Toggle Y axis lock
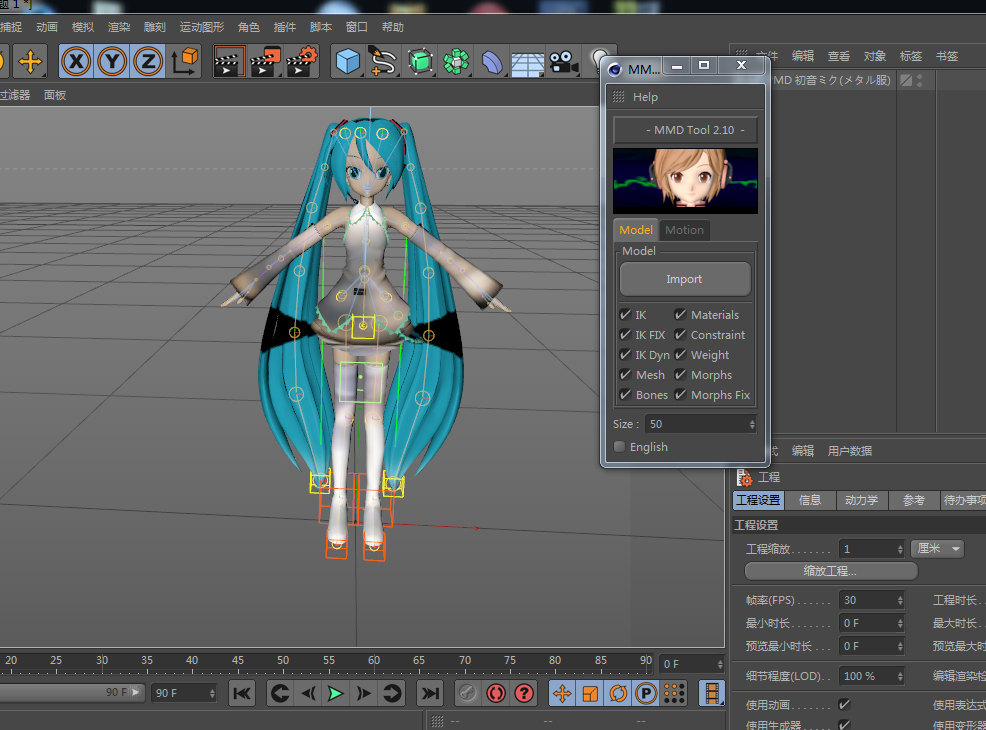The image size is (986, 730). point(112,62)
